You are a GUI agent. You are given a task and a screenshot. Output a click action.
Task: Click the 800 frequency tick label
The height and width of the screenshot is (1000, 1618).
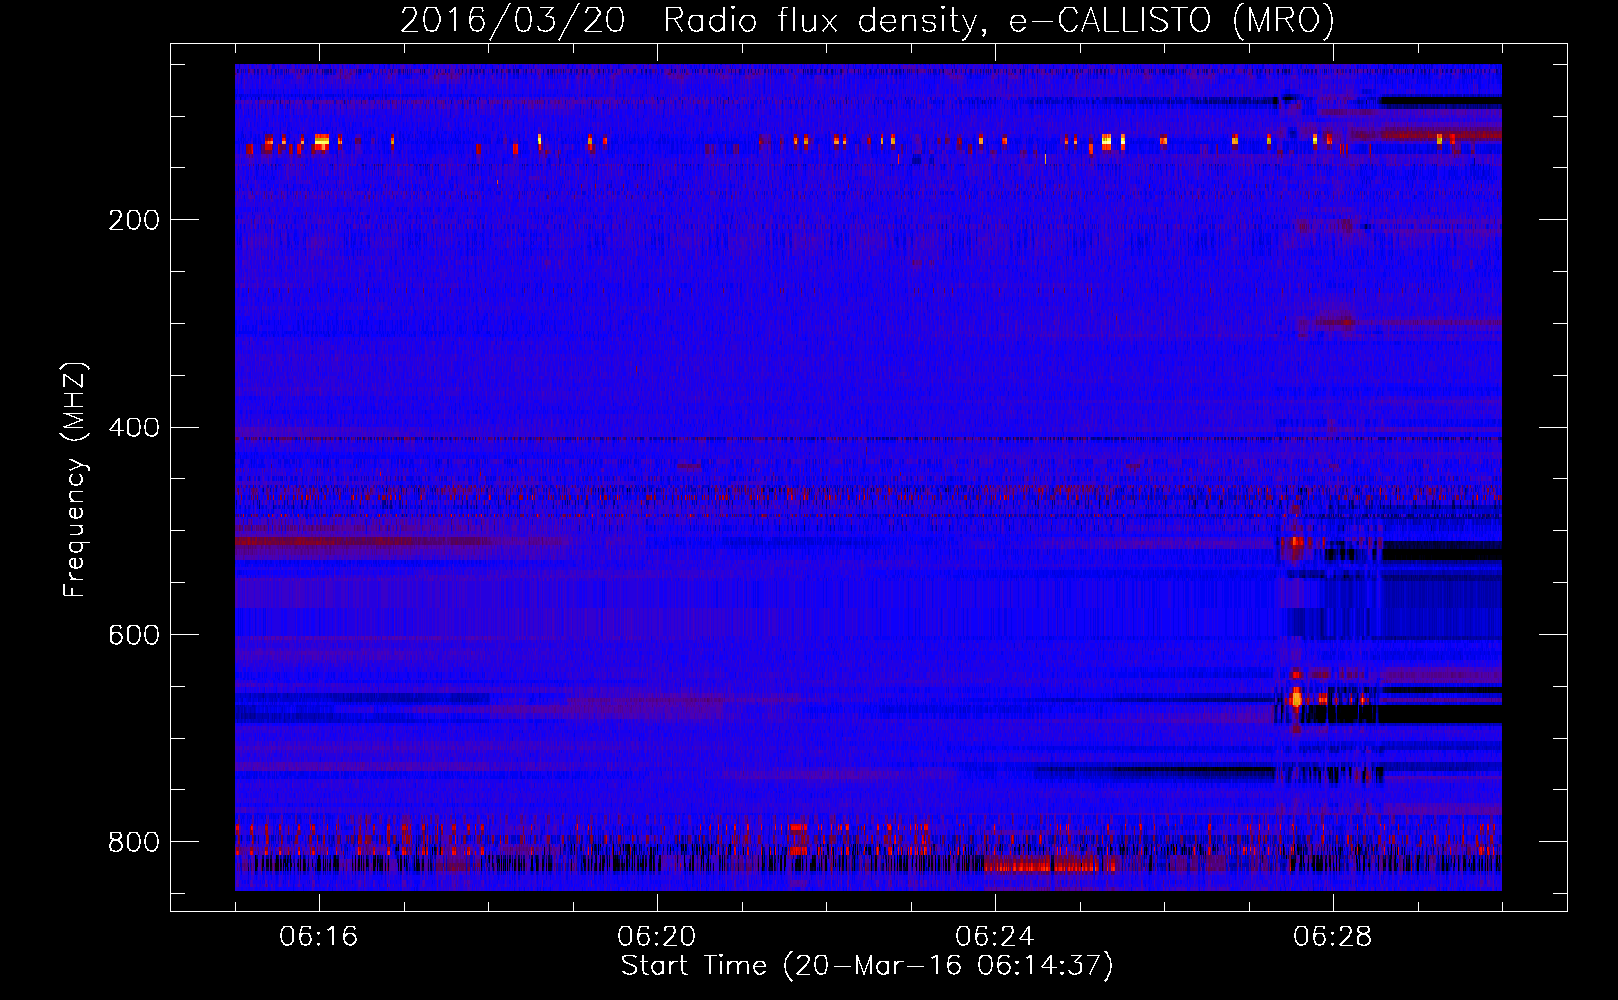[x=134, y=842]
